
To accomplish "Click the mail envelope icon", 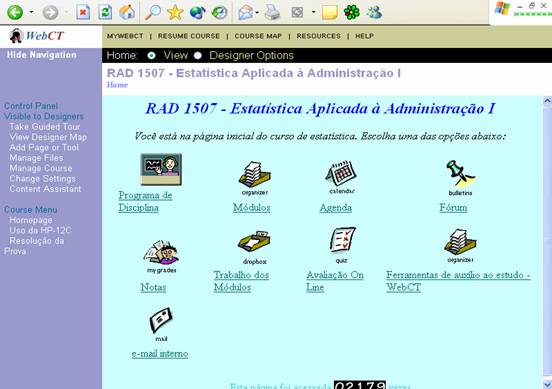I will pyautogui.click(x=161, y=320).
